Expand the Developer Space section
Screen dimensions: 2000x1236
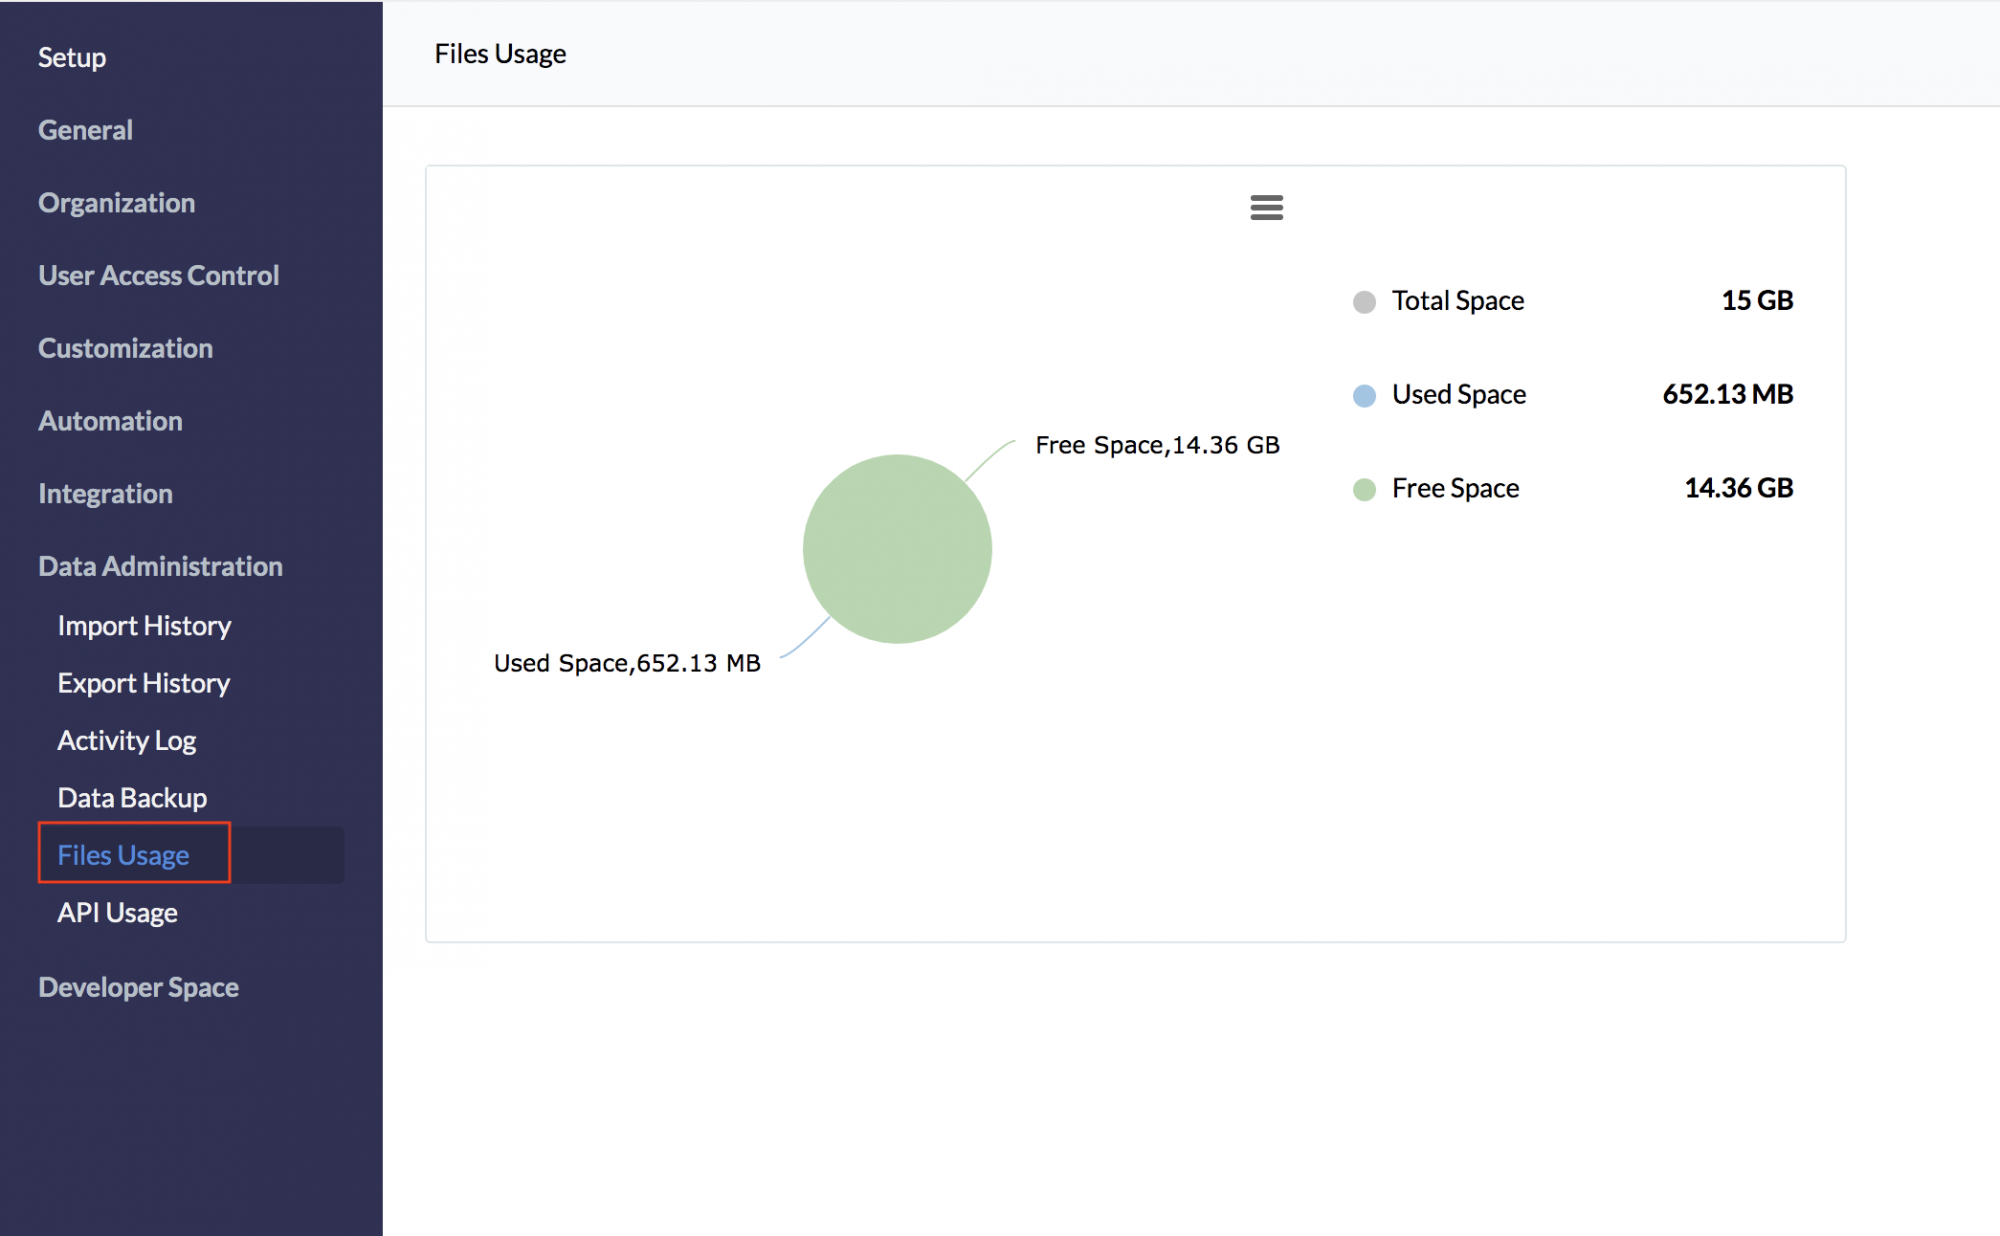[138, 987]
